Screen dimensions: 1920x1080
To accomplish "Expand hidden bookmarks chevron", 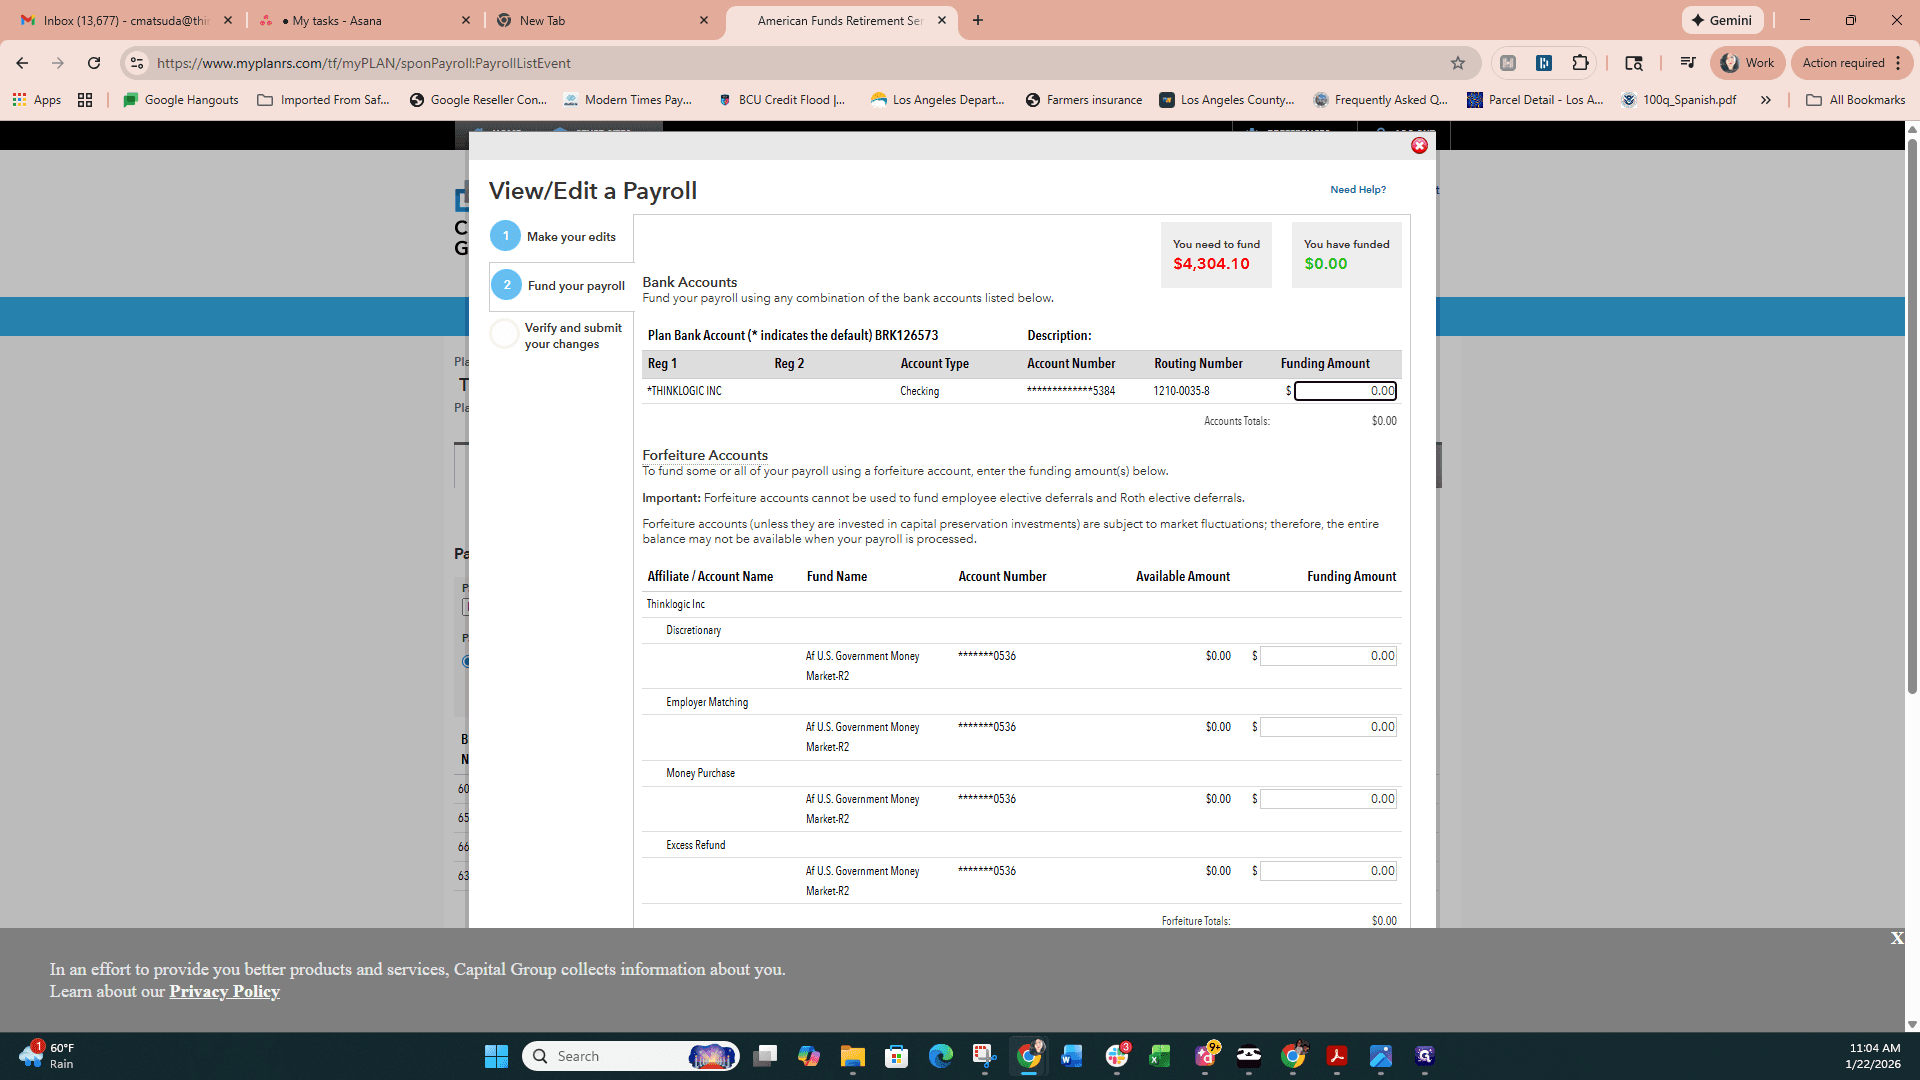I will pos(1766,100).
